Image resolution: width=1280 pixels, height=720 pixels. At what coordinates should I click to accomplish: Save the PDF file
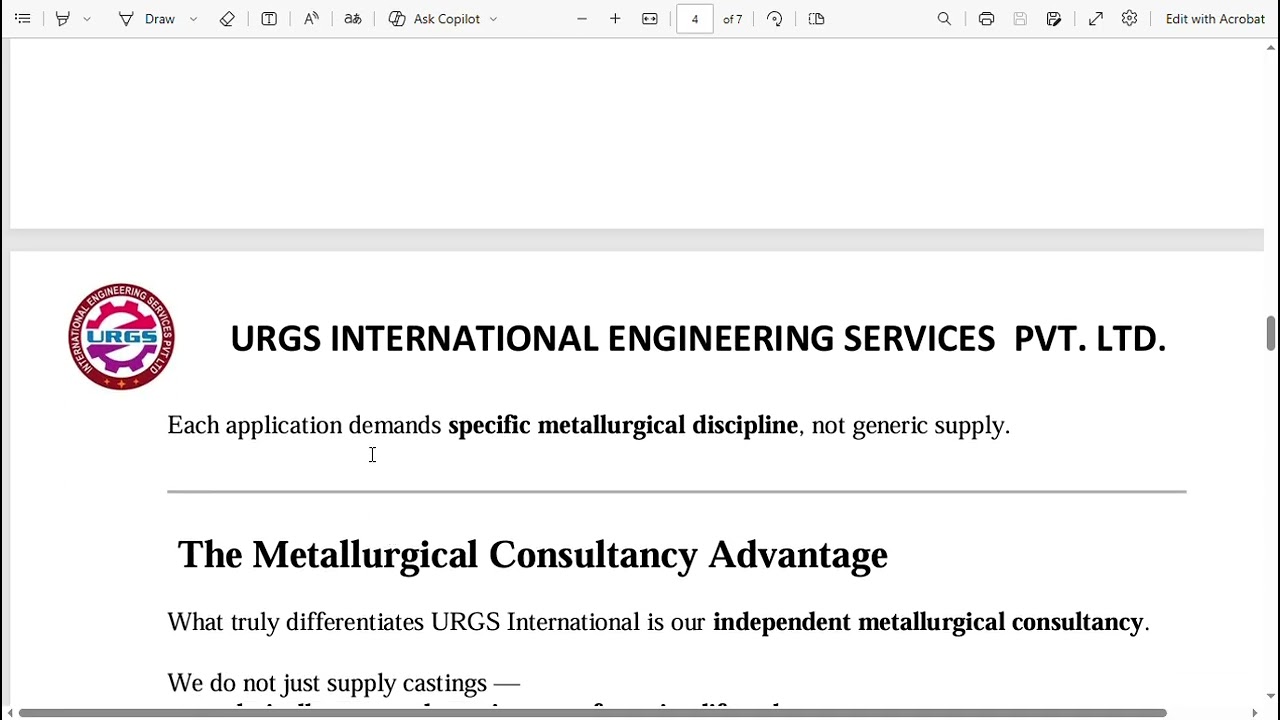(1020, 19)
